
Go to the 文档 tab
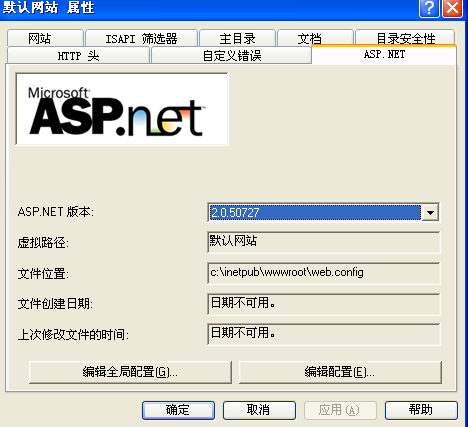(x=315, y=38)
